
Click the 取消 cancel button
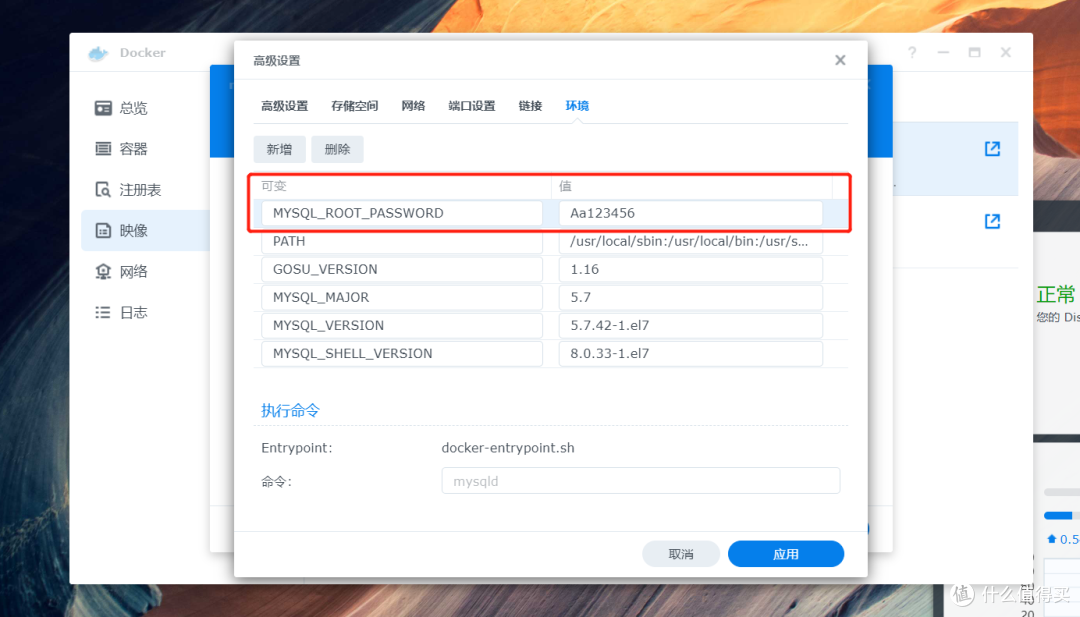[681, 554]
